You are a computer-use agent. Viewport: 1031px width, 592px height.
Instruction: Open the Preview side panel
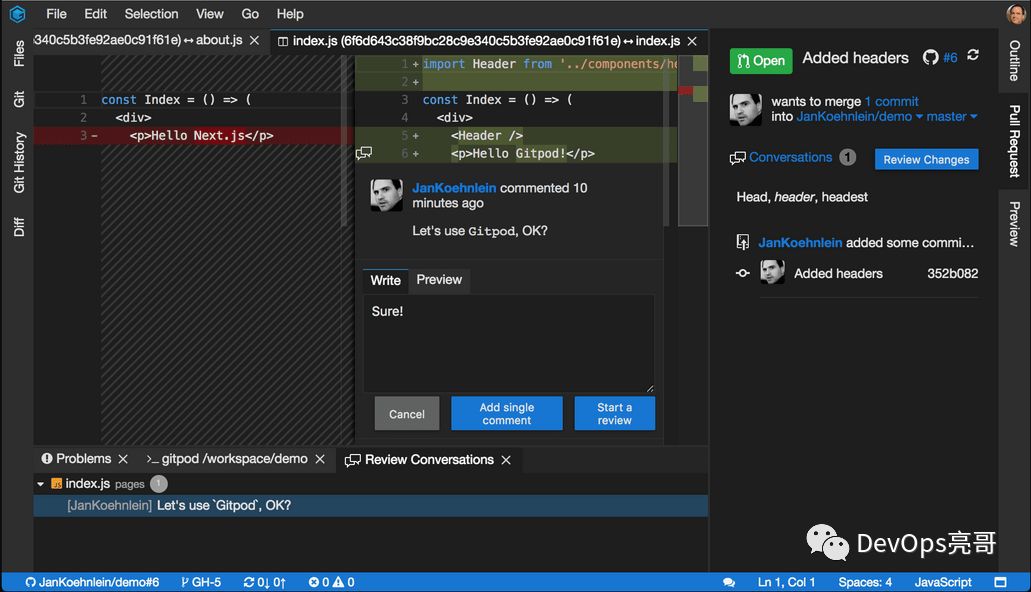point(1015,224)
